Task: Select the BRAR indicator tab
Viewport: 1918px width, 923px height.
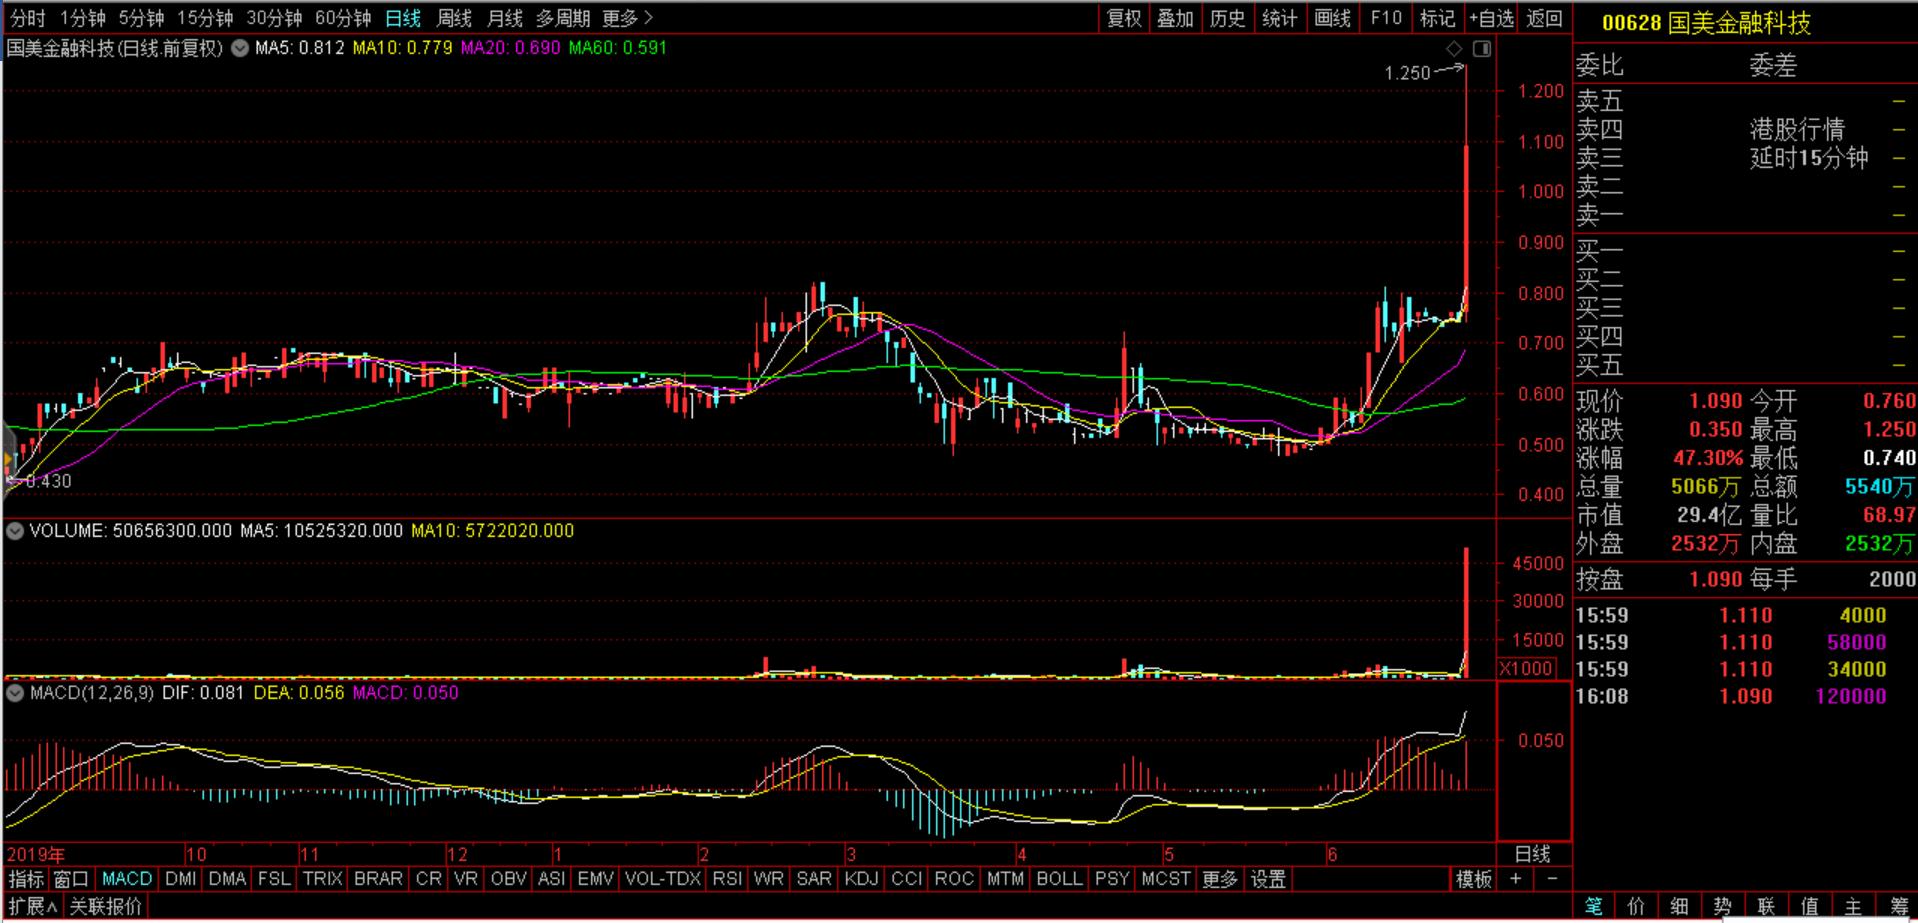Action: [379, 879]
